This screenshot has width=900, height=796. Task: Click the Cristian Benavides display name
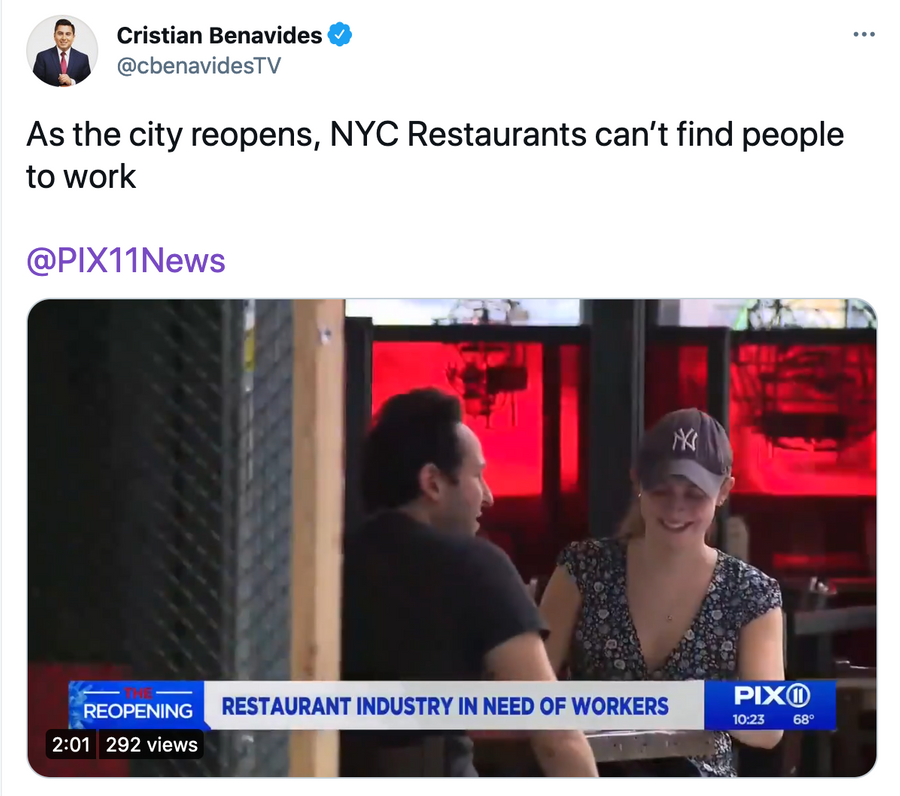pos(219,35)
